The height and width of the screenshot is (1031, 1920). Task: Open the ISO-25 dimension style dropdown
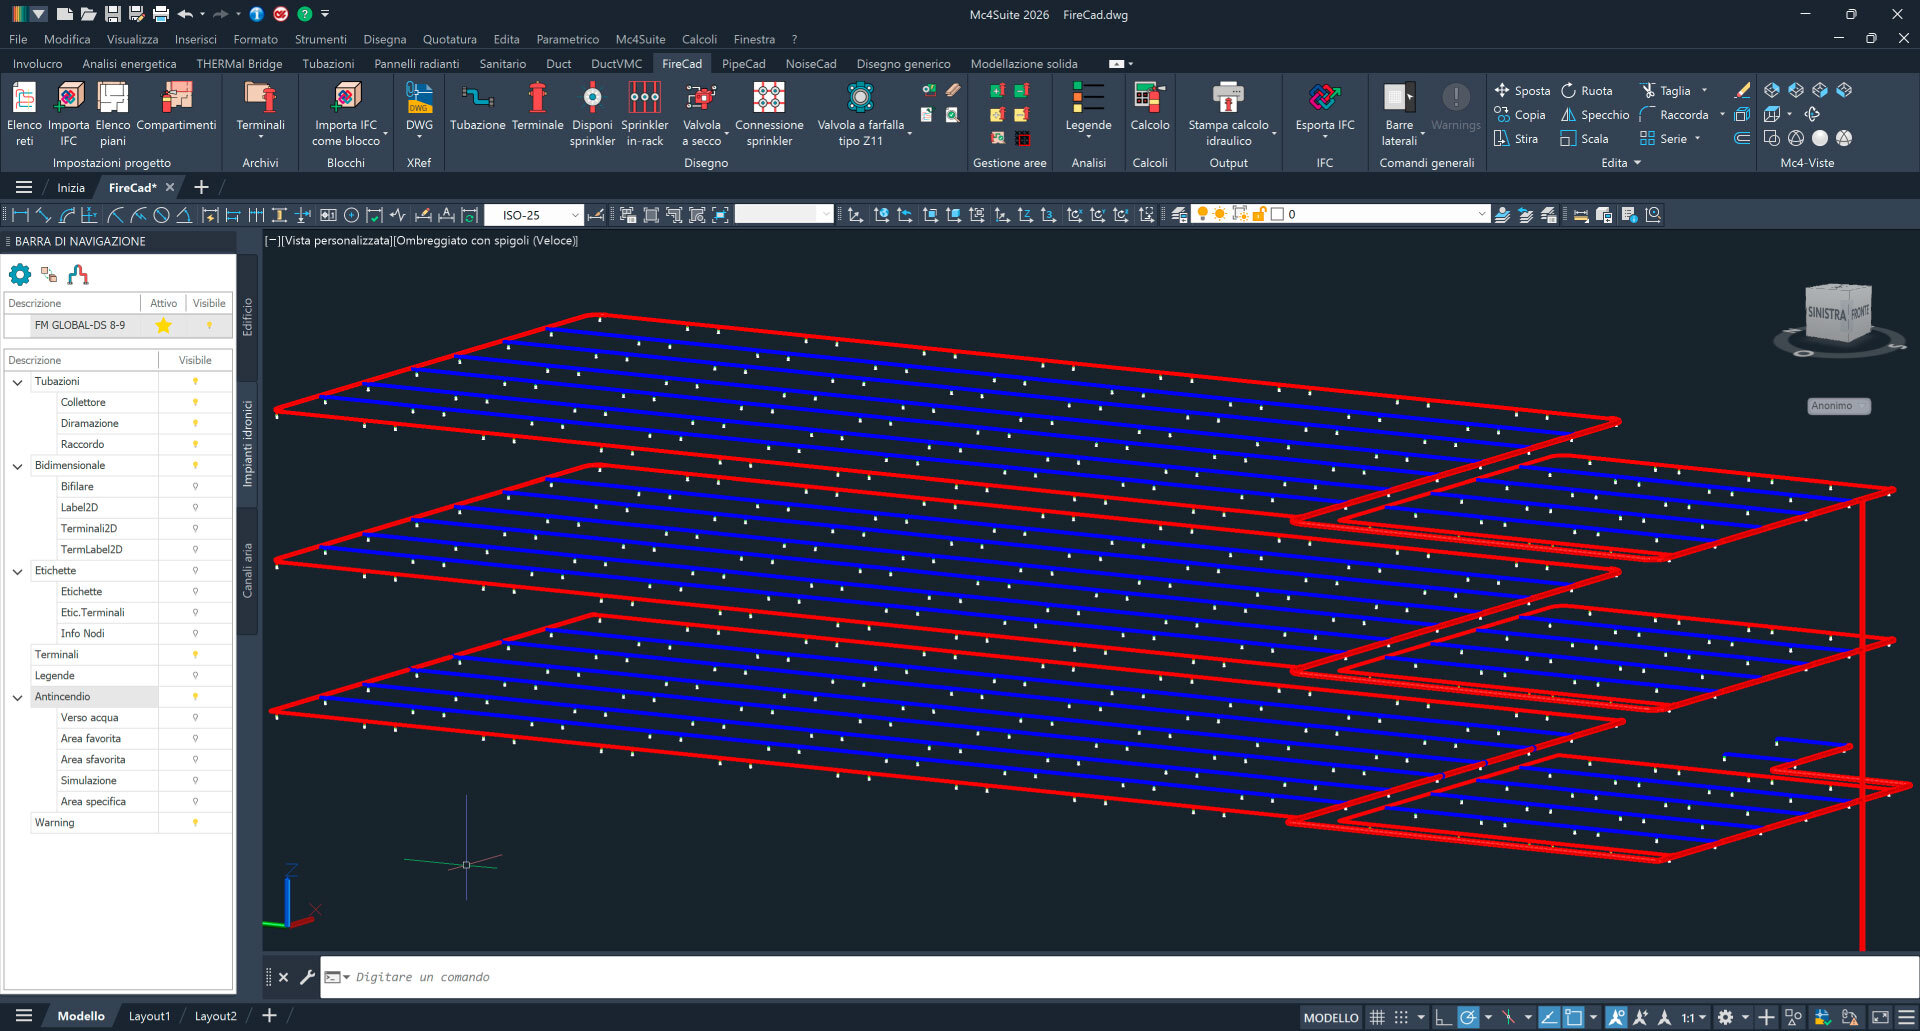575,215
